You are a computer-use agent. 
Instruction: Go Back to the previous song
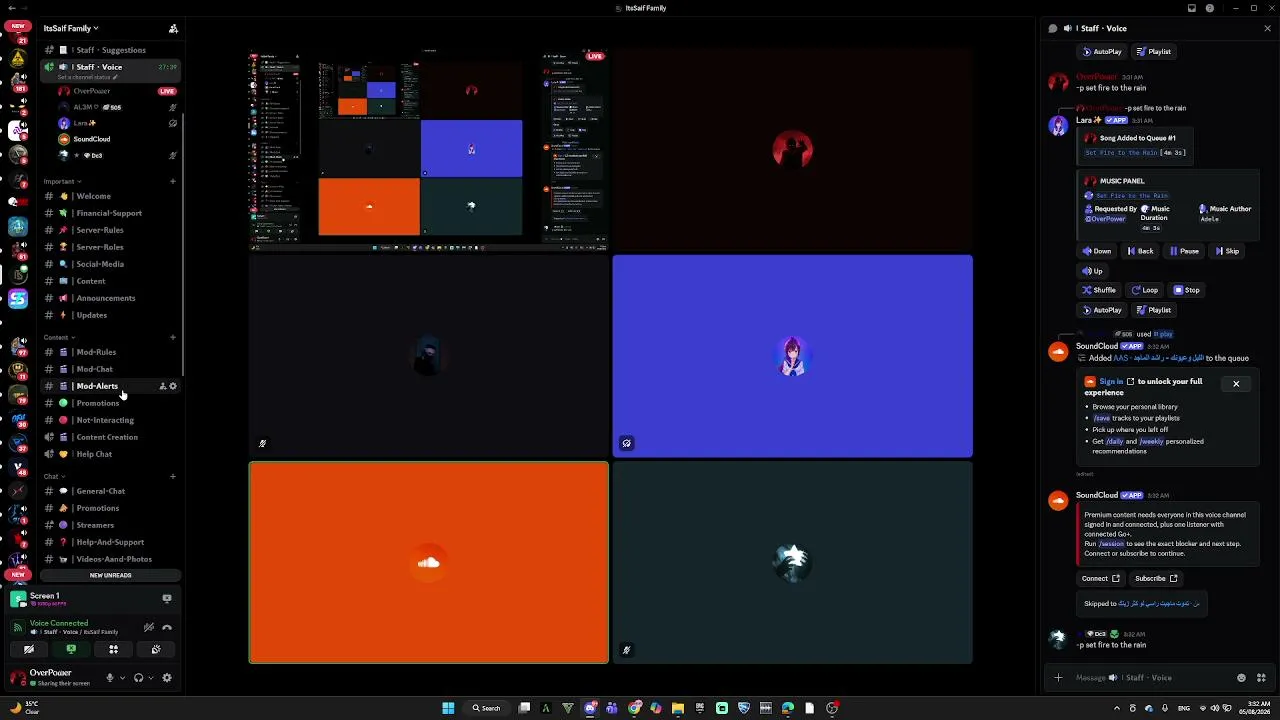click(x=1140, y=251)
